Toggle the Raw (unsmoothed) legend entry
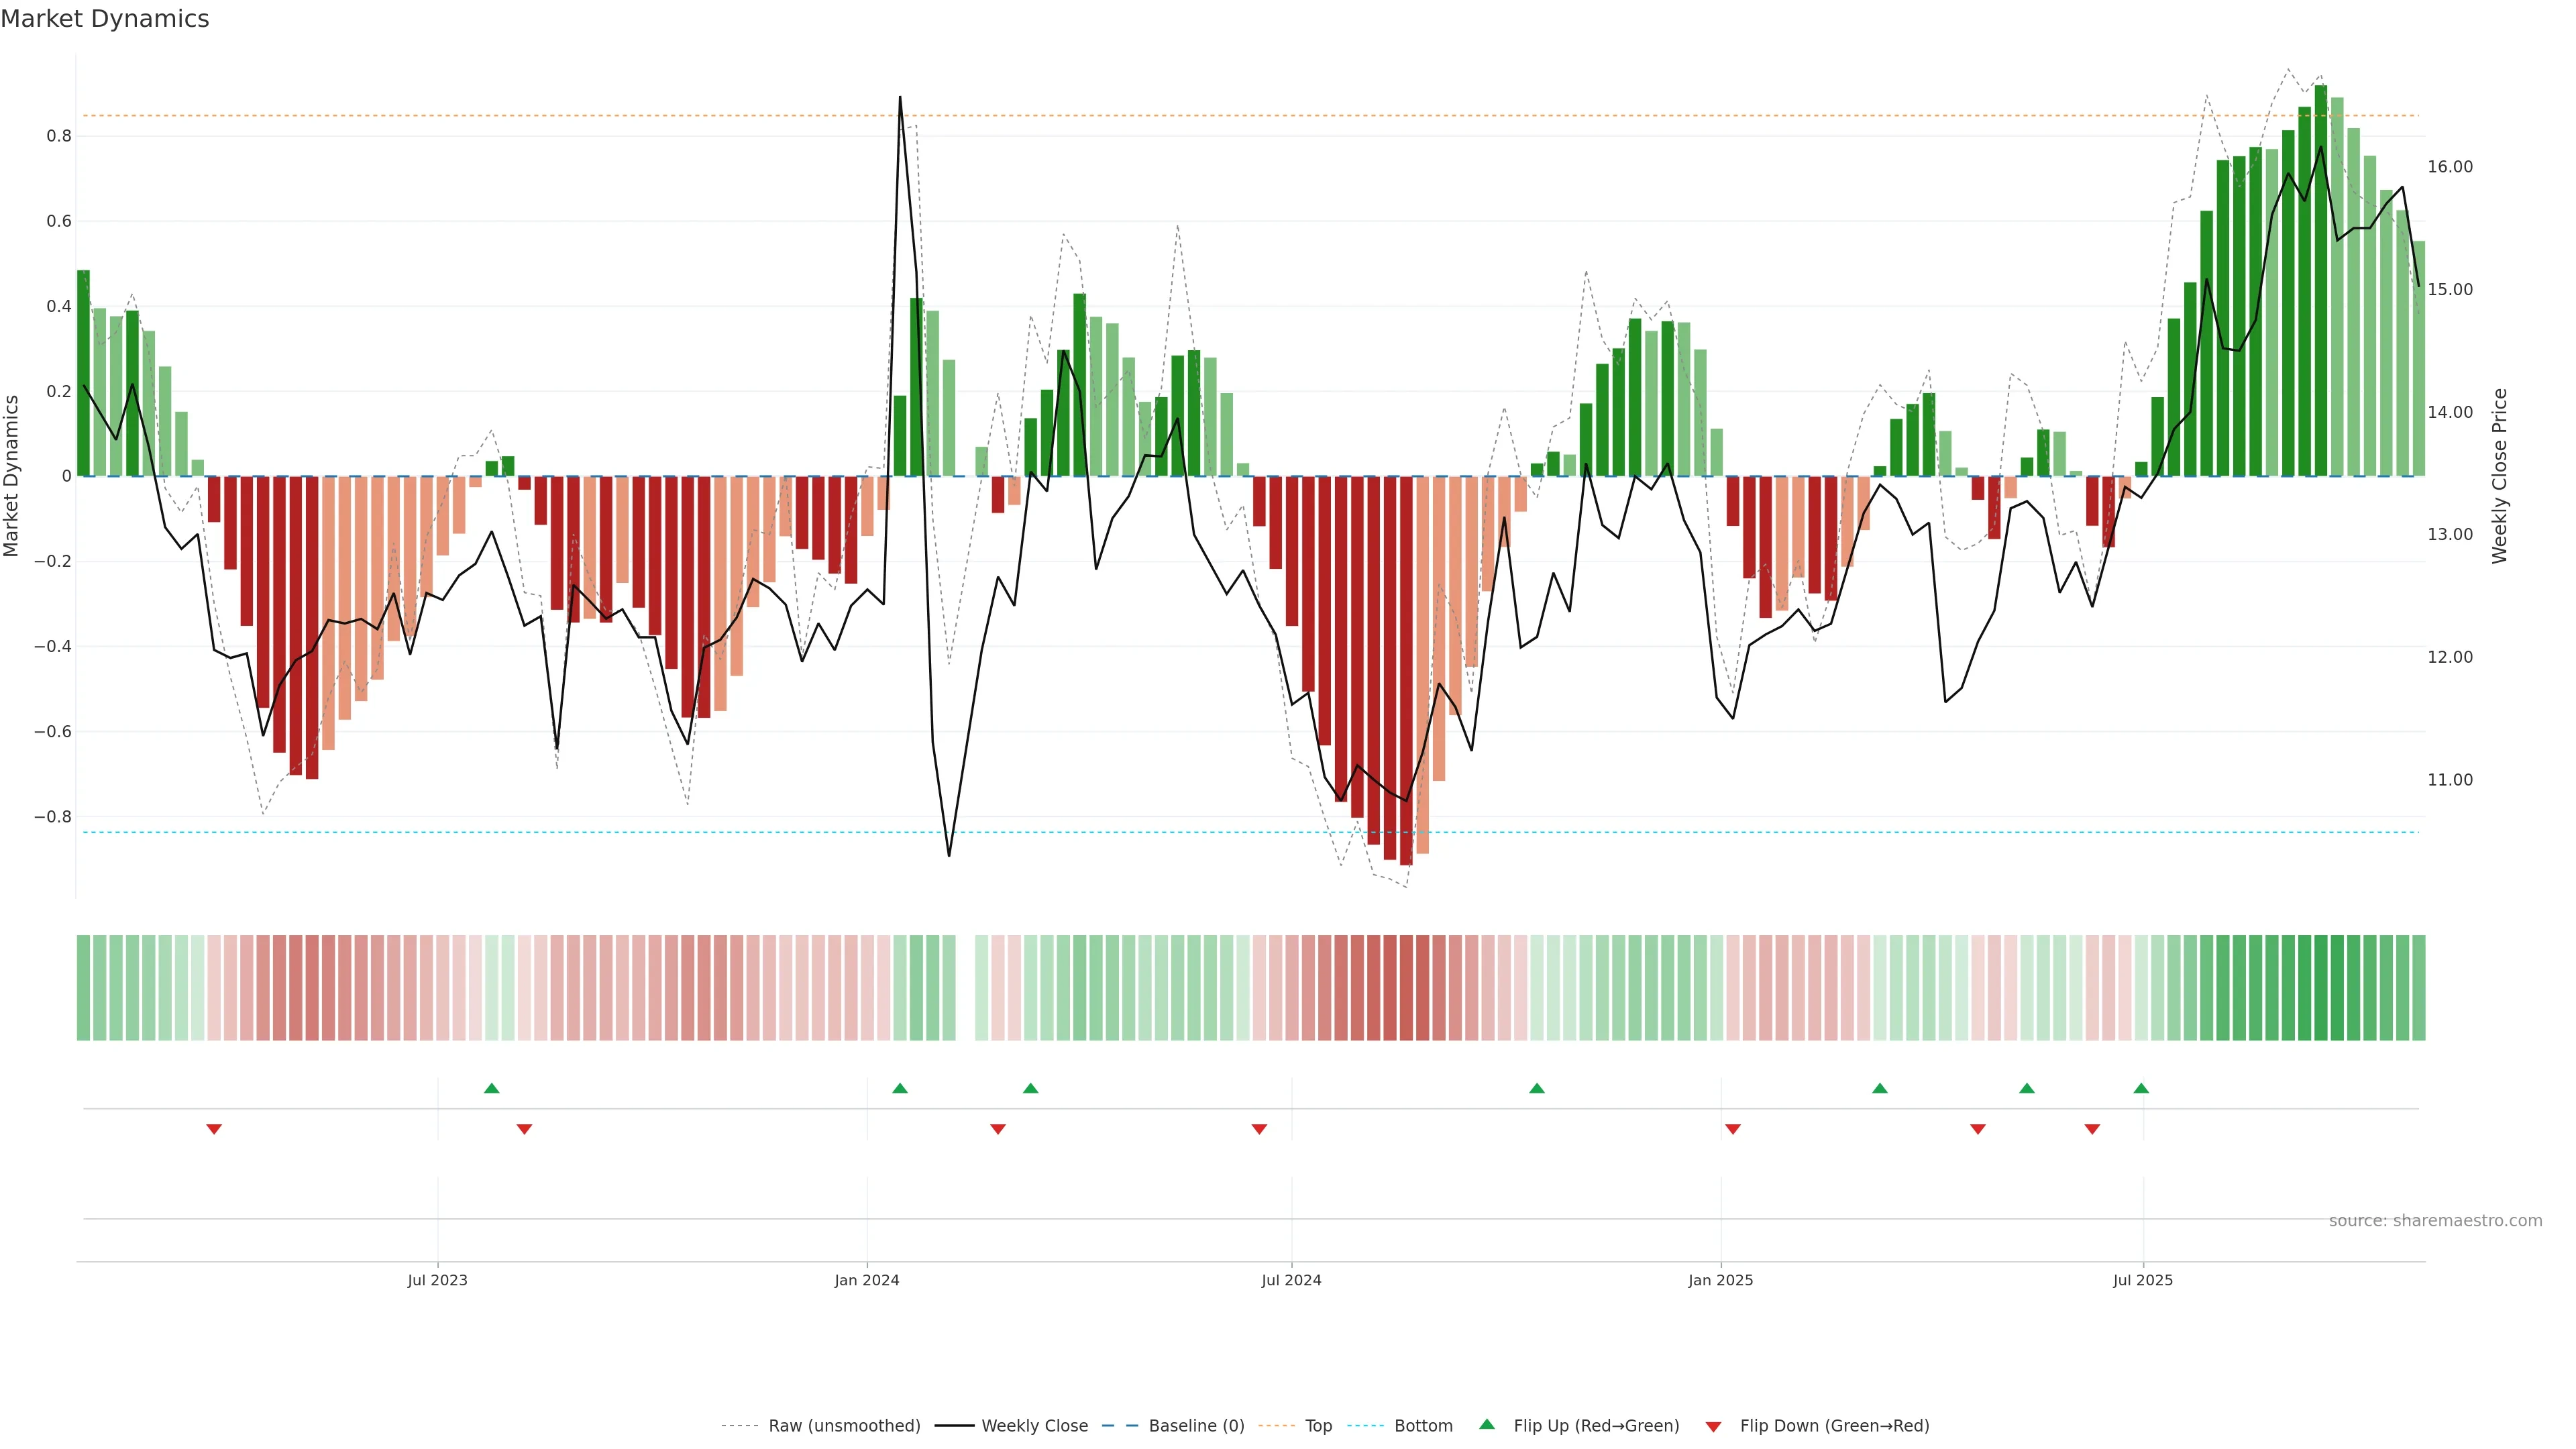Image resolution: width=2576 pixels, height=1449 pixels. coord(843,1426)
